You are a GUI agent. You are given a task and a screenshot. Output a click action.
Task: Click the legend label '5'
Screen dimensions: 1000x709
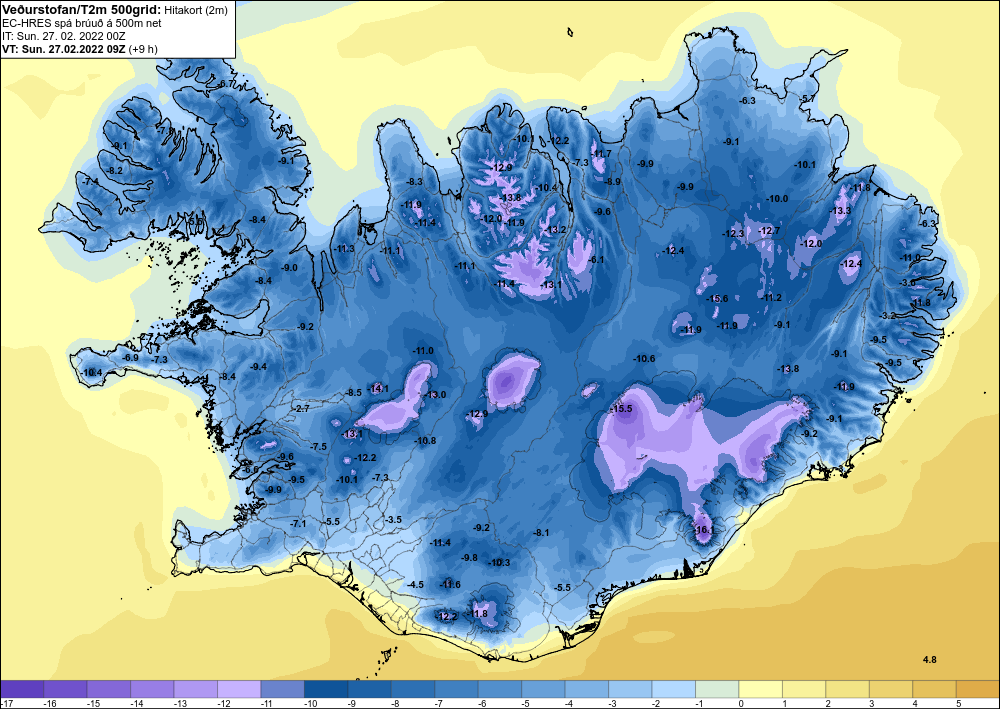point(958,703)
